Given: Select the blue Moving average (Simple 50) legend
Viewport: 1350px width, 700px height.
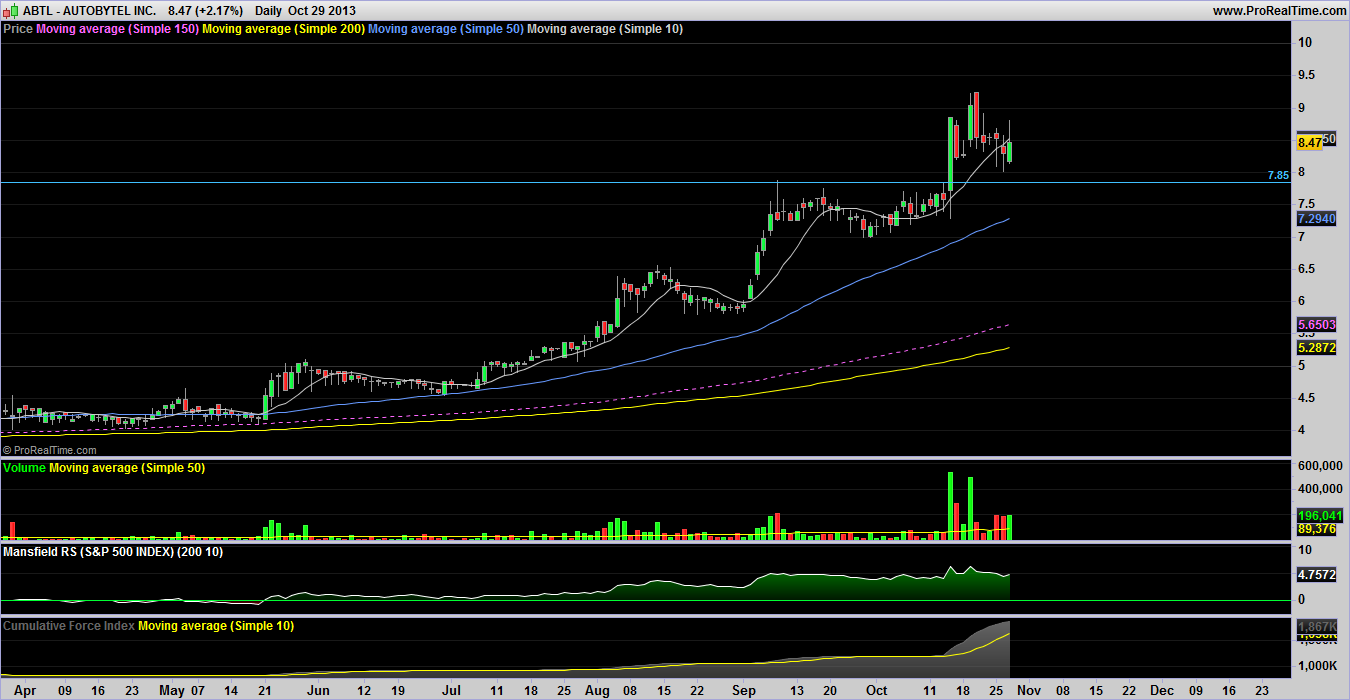Looking at the screenshot, I should click(445, 29).
